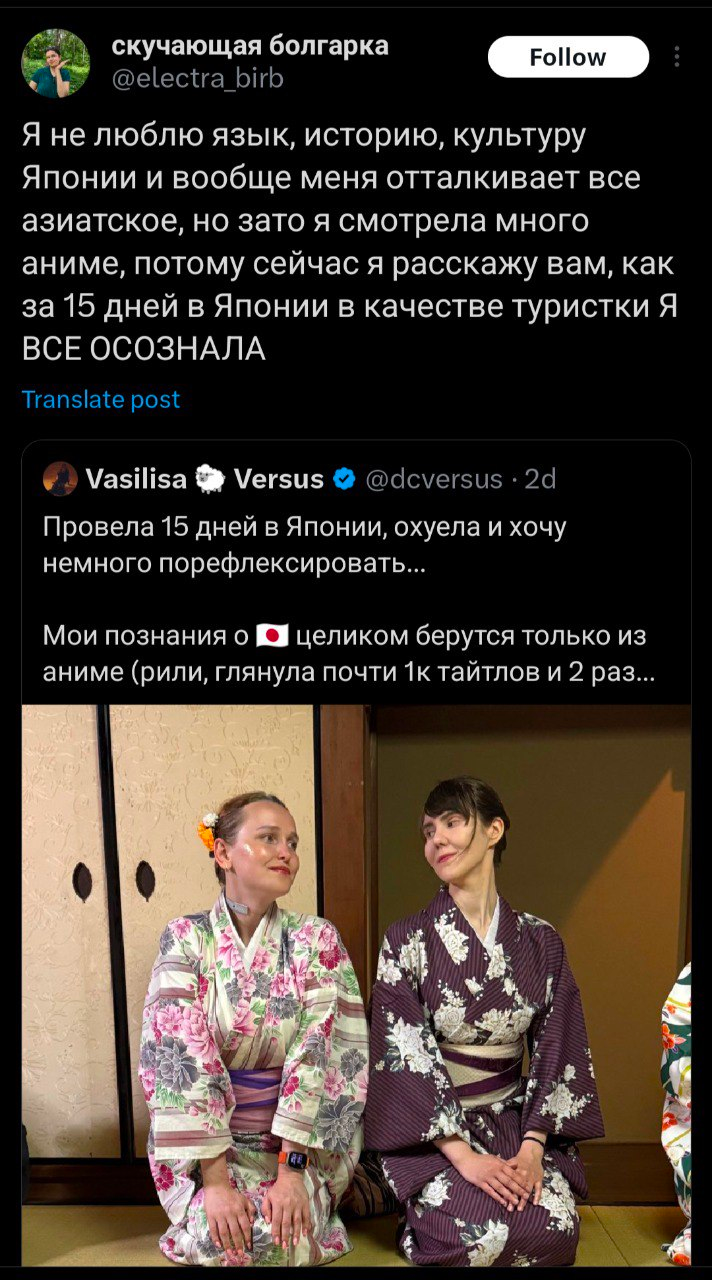Tap the electra_birb profile avatar
Screen dimensions: 712x1280
tap(56, 62)
